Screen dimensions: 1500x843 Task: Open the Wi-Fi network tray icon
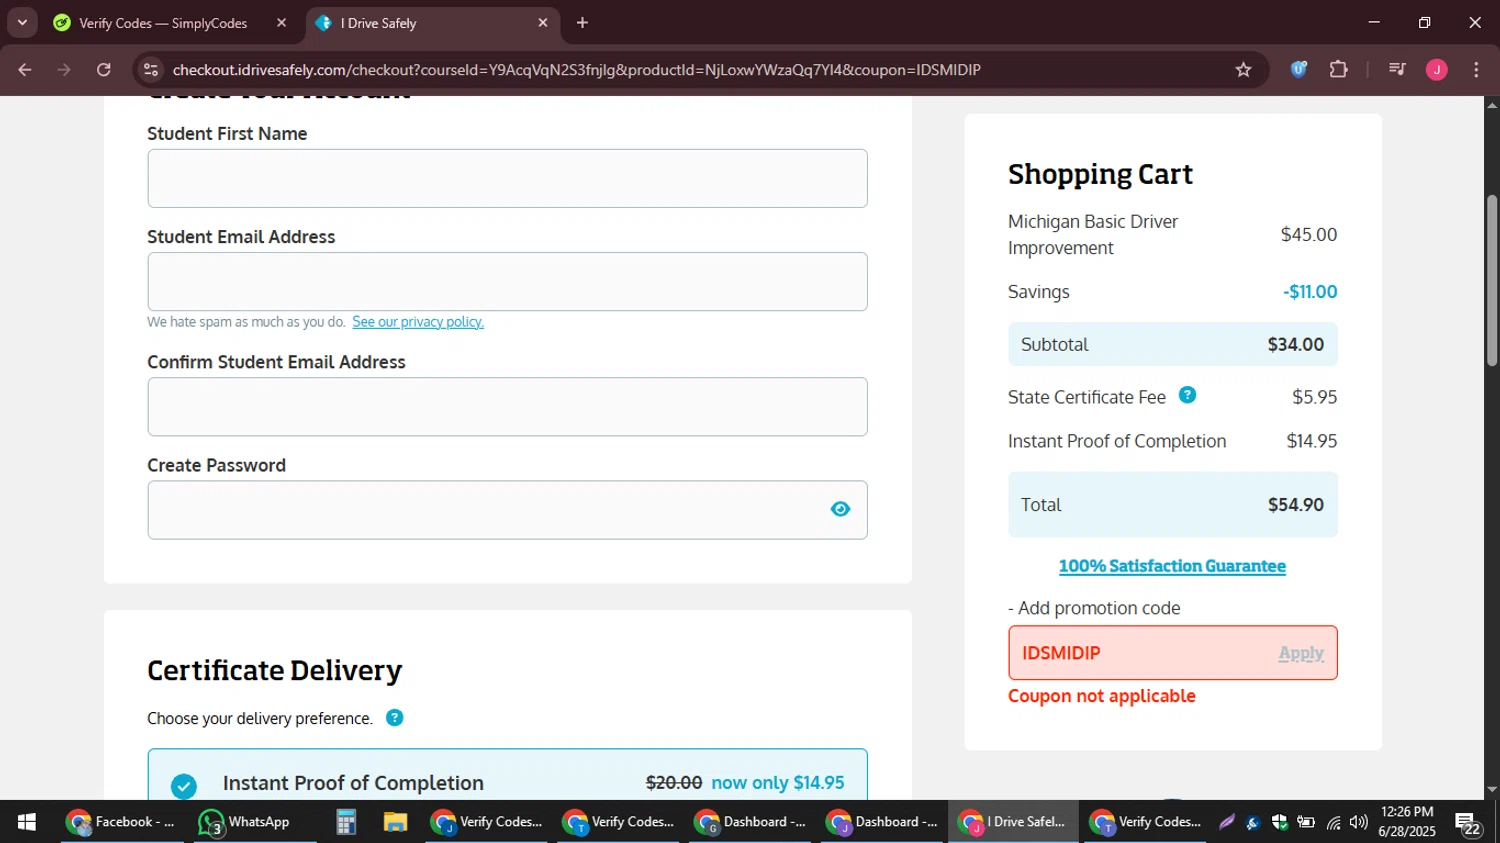pyautogui.click(x=1333, y=822)
